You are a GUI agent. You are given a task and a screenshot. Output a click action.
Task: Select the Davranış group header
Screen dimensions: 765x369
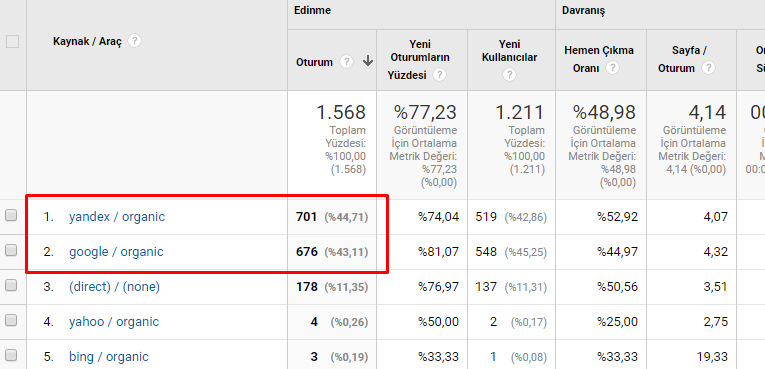click(x=584, y=11)
